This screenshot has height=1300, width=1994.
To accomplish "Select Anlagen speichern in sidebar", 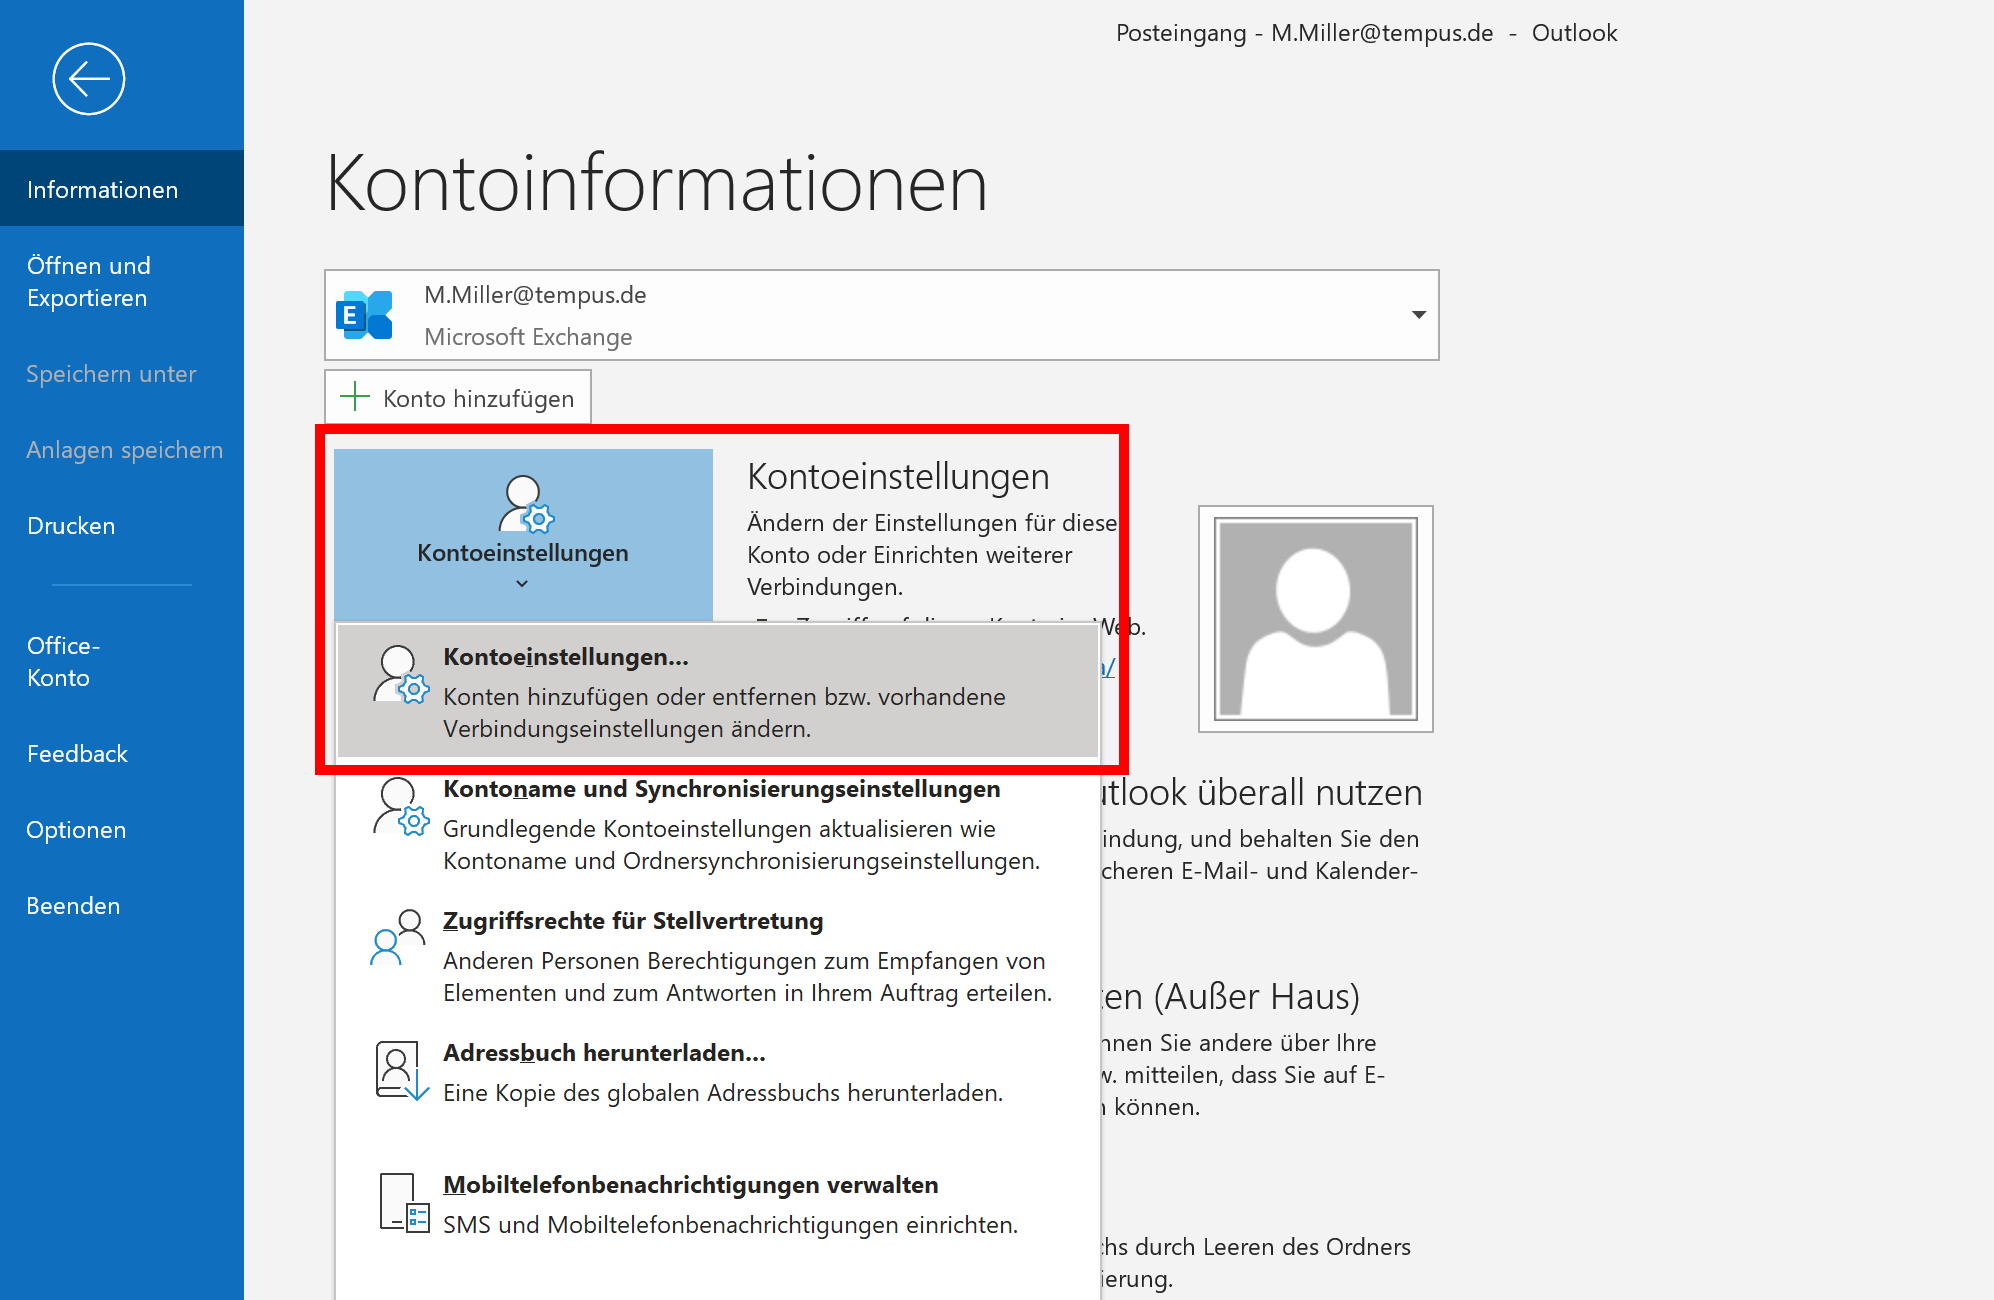I will click(x=122, y=449).
